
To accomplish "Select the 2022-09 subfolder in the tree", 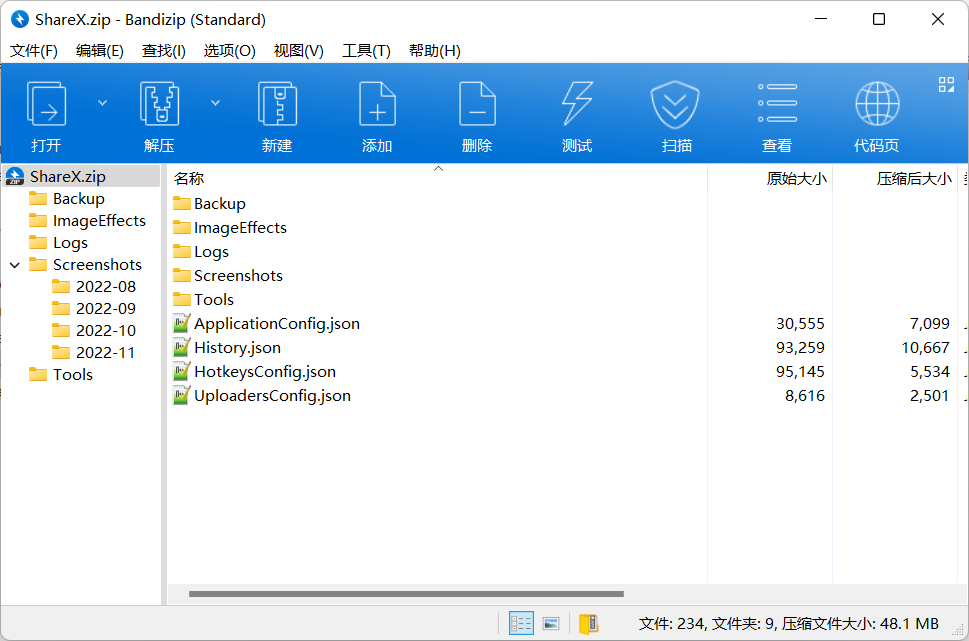I will [106, 308].
